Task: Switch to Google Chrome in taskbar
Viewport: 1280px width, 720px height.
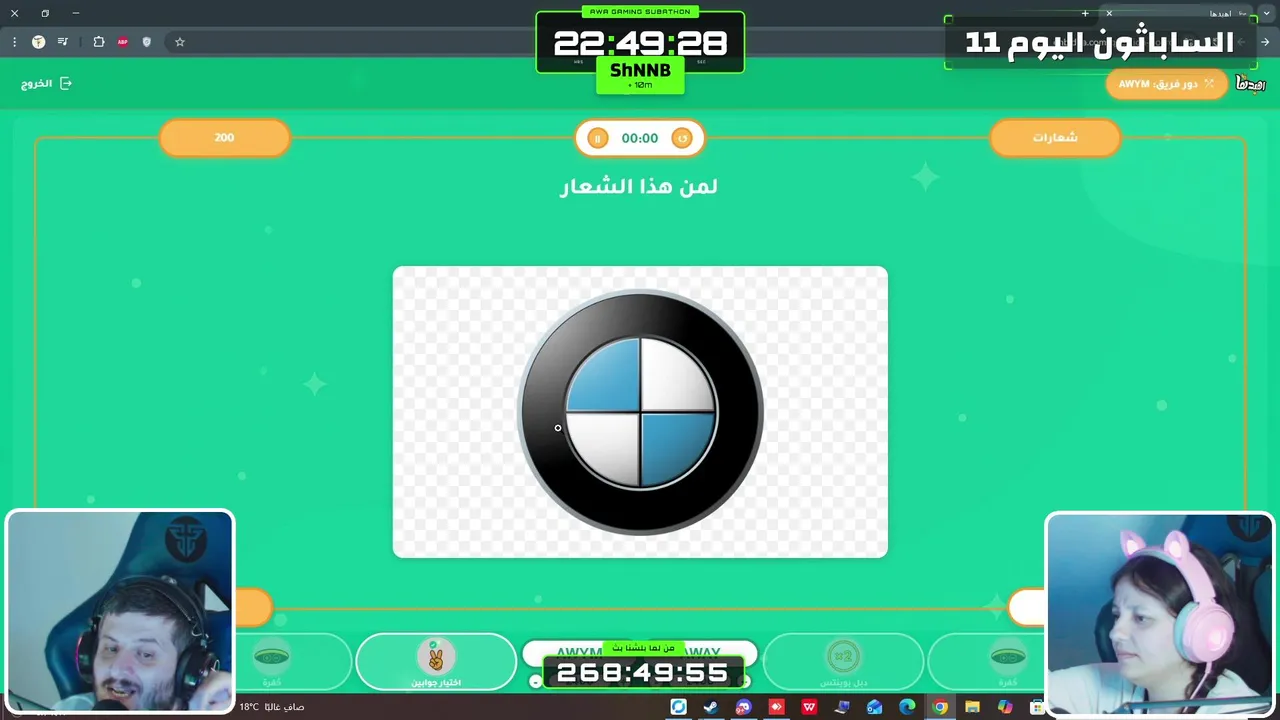Action: [x=940, y=707]
